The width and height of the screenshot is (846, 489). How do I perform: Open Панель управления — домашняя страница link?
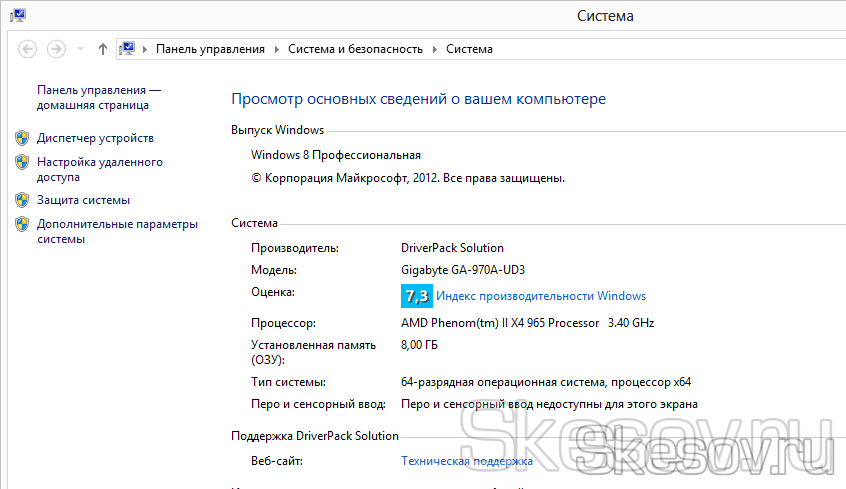99,98
